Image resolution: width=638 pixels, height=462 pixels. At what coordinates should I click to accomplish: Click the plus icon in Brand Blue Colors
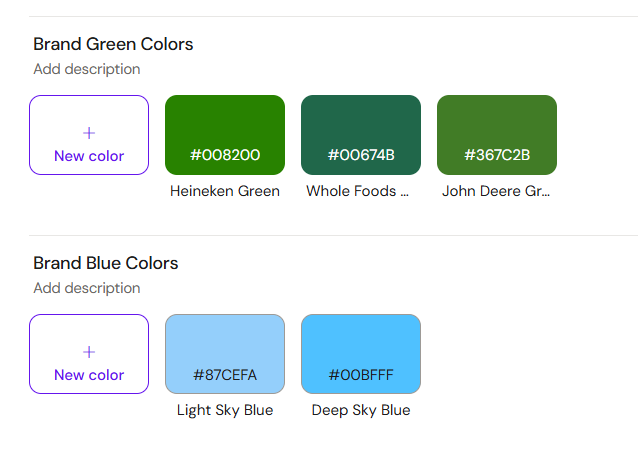89,352
